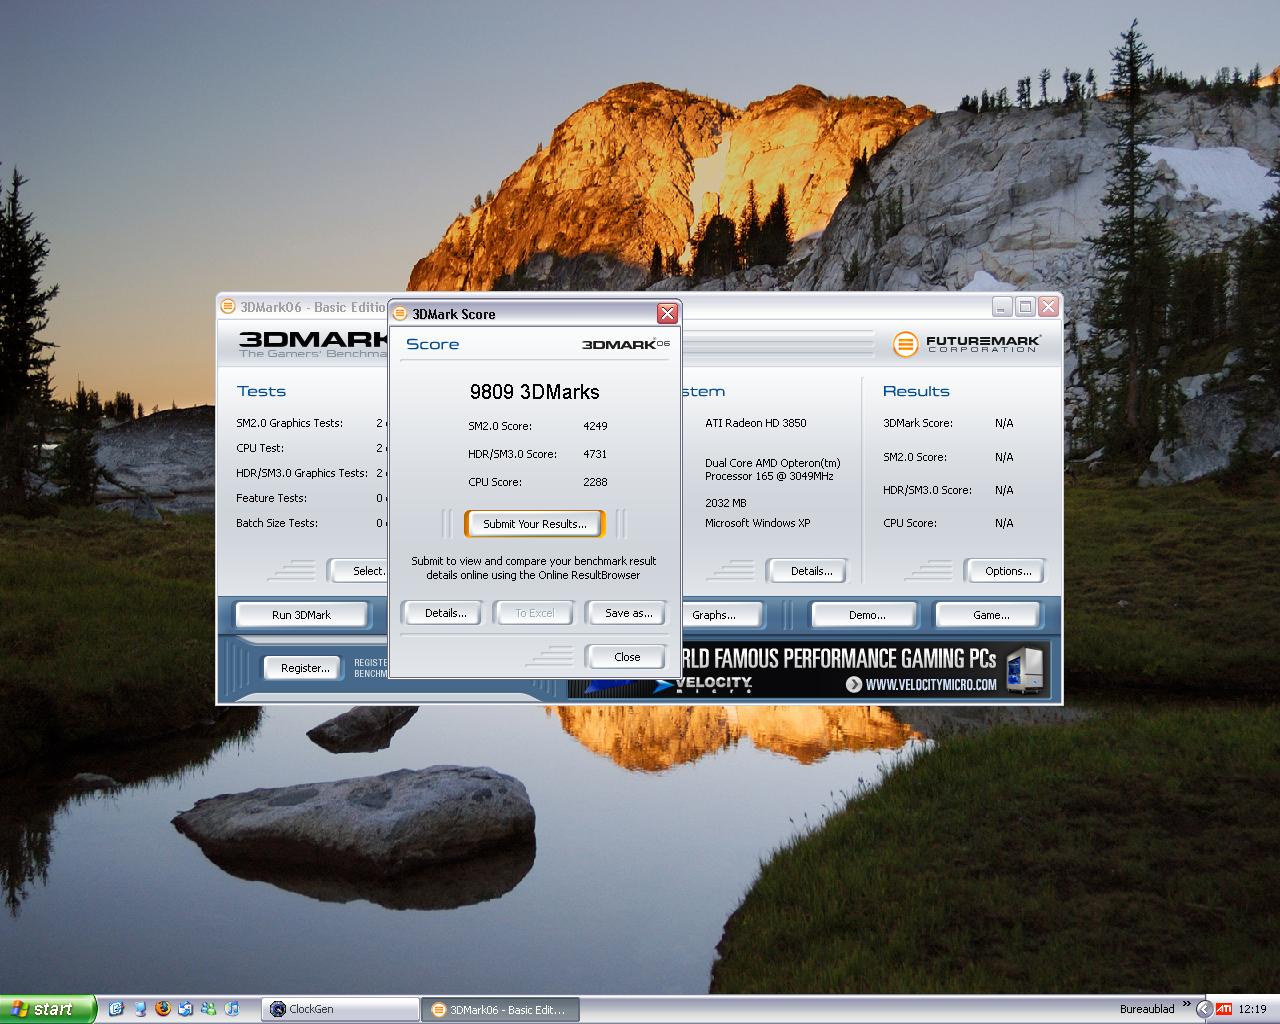Viewport: 1280px width, 1024px height.
Task: Launch Internet Explorer from Quick Launch
Action: click(116, 1009)
